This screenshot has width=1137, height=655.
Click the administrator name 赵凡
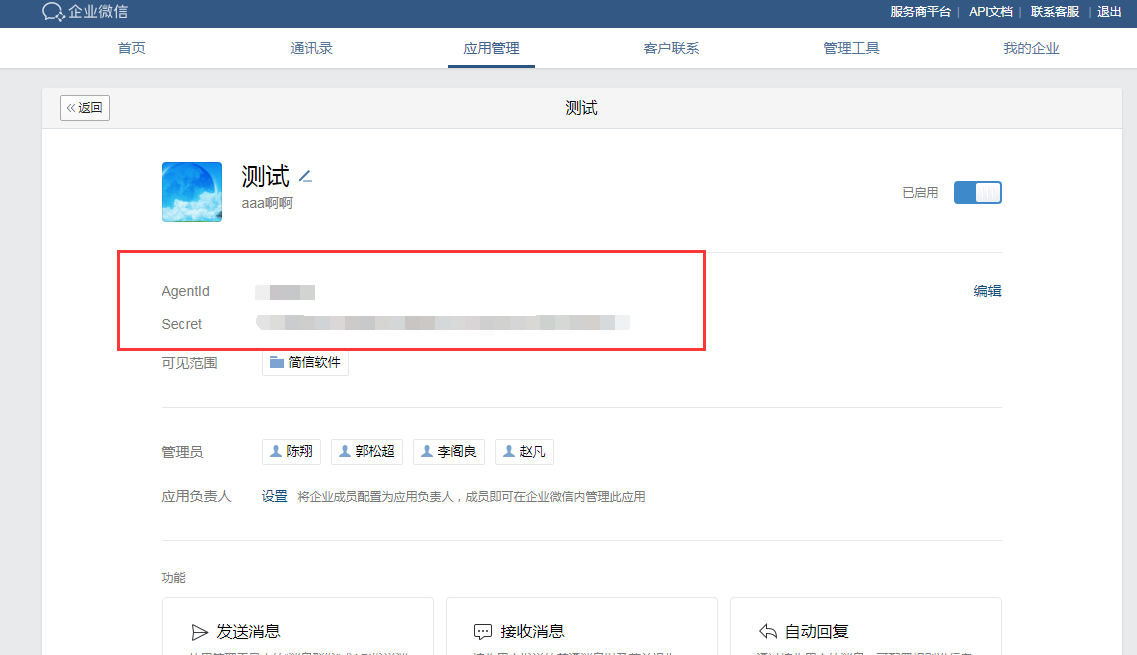[532, 451]
